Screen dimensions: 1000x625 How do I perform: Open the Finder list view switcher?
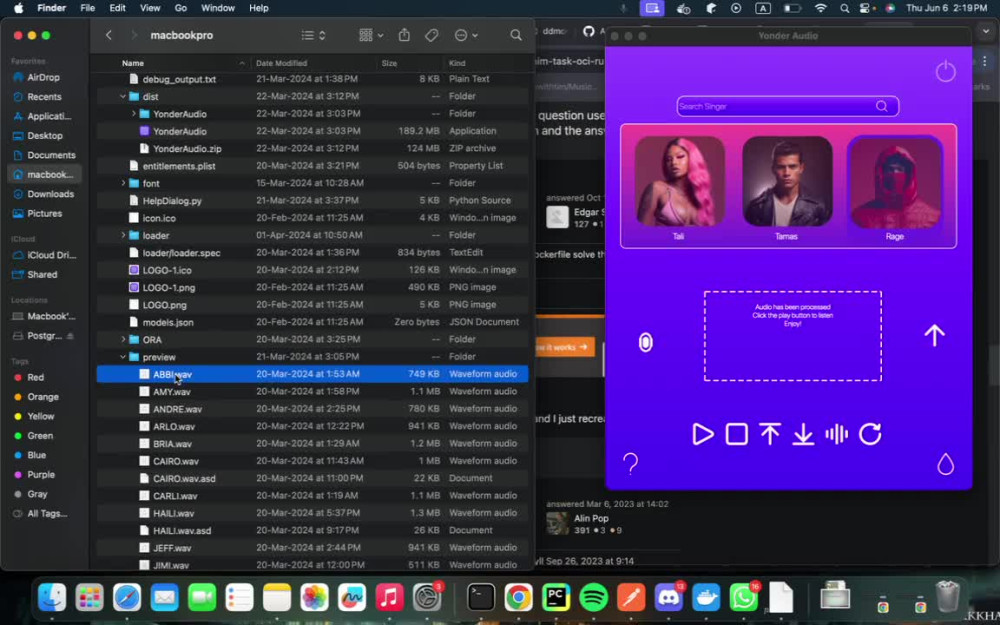tap(313, 35)
